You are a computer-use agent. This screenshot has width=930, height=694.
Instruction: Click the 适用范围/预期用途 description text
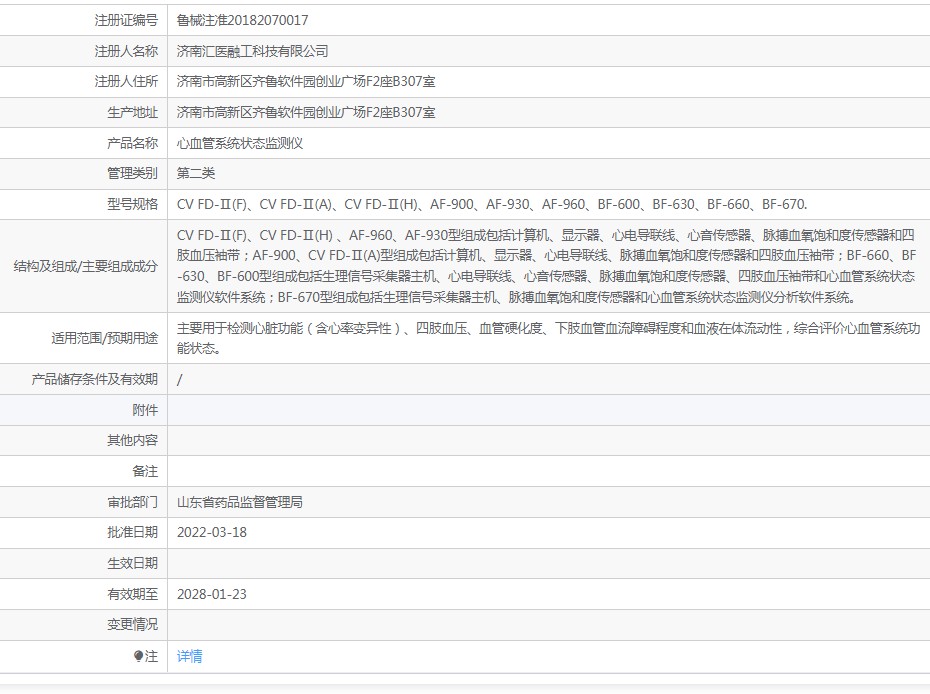point(549,338)
